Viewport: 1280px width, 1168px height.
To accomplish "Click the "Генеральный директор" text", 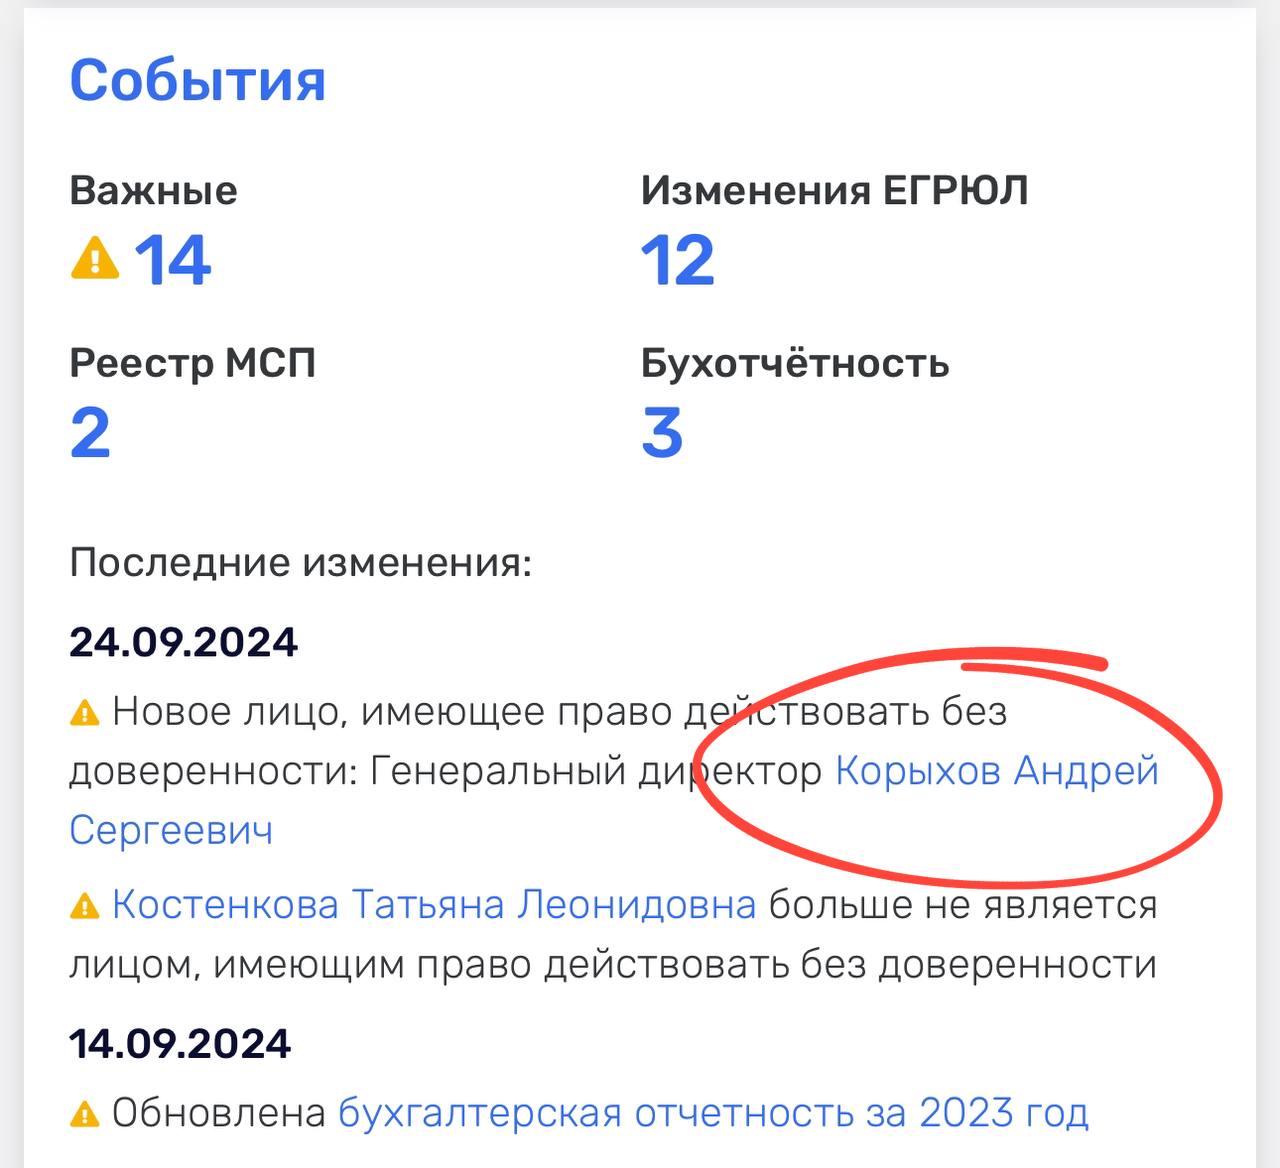I will click(595, 771).
